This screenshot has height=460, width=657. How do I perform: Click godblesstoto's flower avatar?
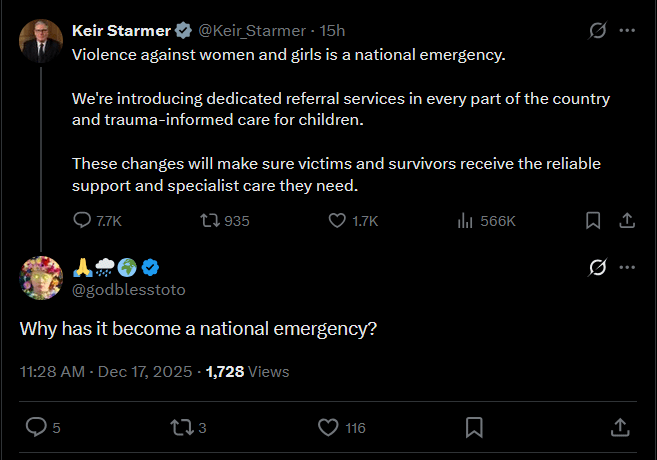tap(41, 277)
